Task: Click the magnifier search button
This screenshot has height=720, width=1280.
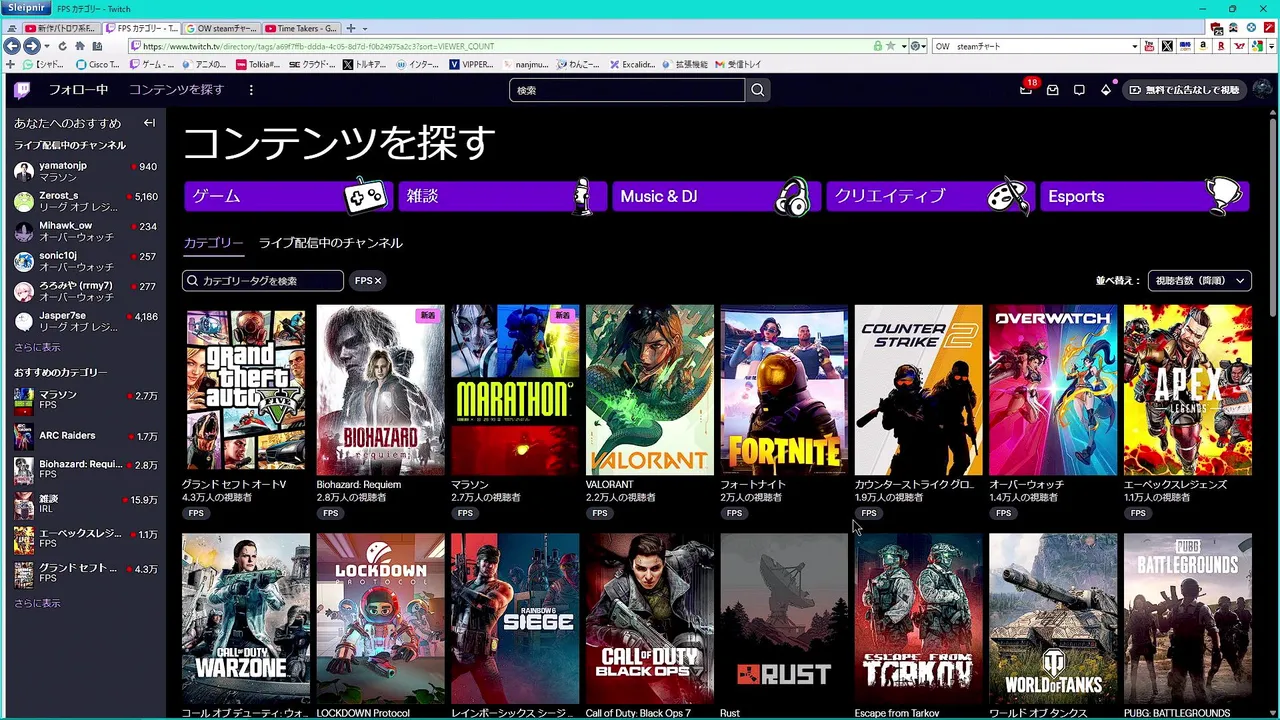Action: click(x=758, y=90)
